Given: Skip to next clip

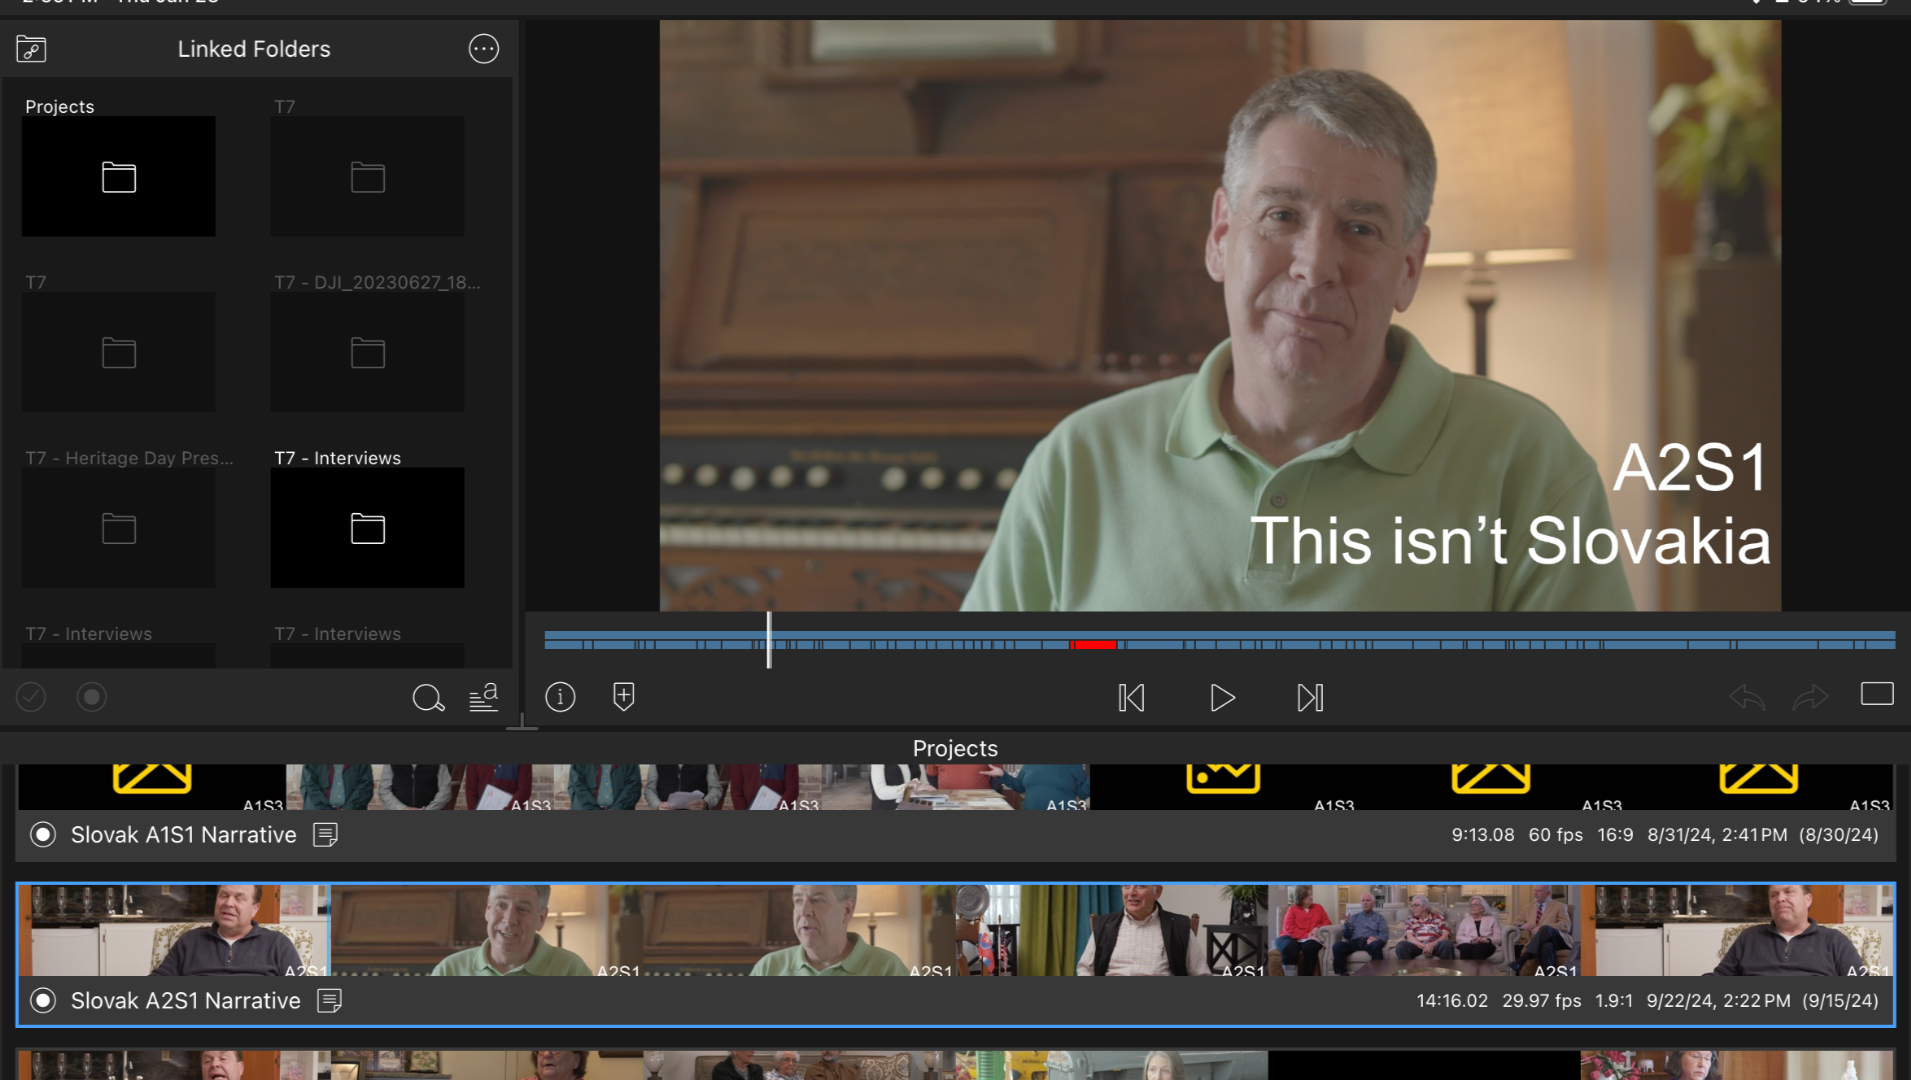Looking at the screenshot, I should point(1310,698).
